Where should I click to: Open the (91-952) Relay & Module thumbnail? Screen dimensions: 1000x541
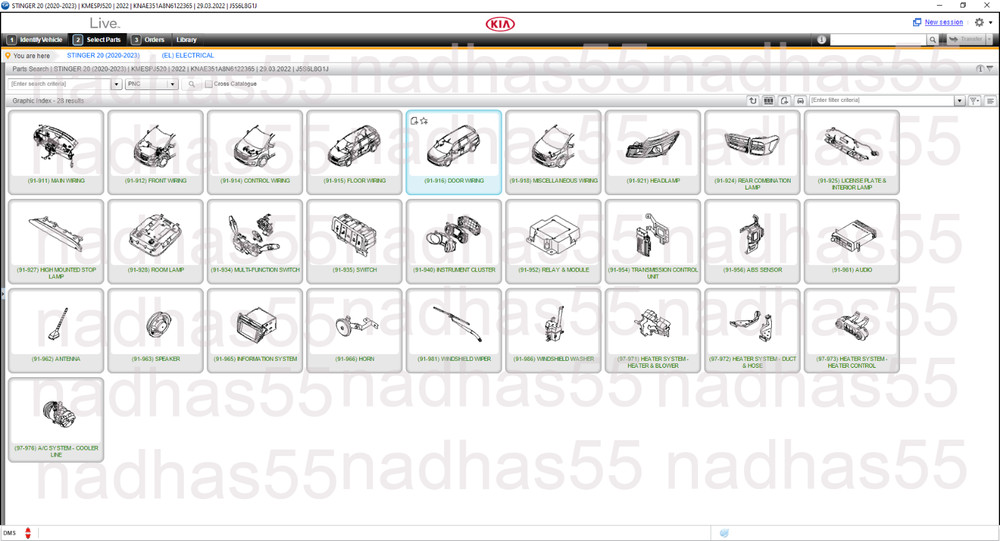[554, 242]
